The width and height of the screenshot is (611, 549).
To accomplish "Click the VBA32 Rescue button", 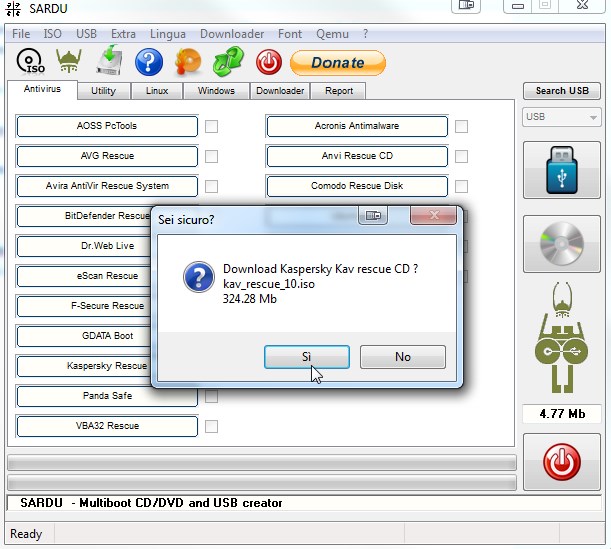I will coord(107,426).
